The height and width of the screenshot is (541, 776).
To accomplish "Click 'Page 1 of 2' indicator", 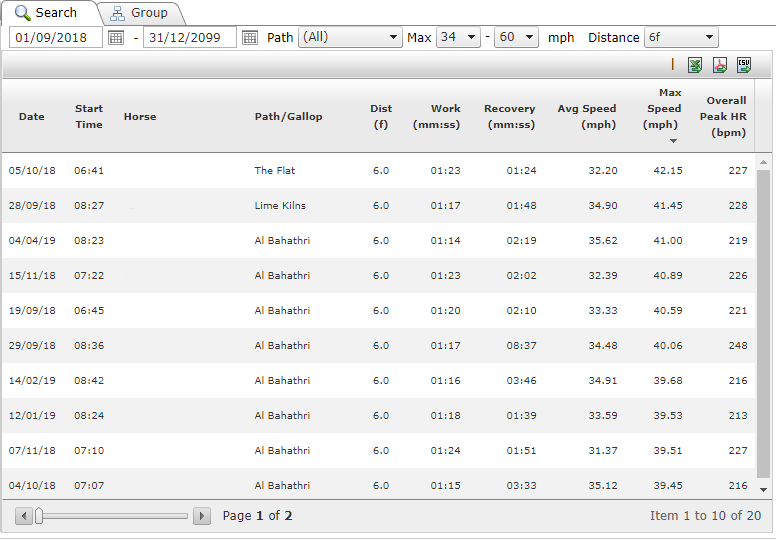I will tap(257, 516).
